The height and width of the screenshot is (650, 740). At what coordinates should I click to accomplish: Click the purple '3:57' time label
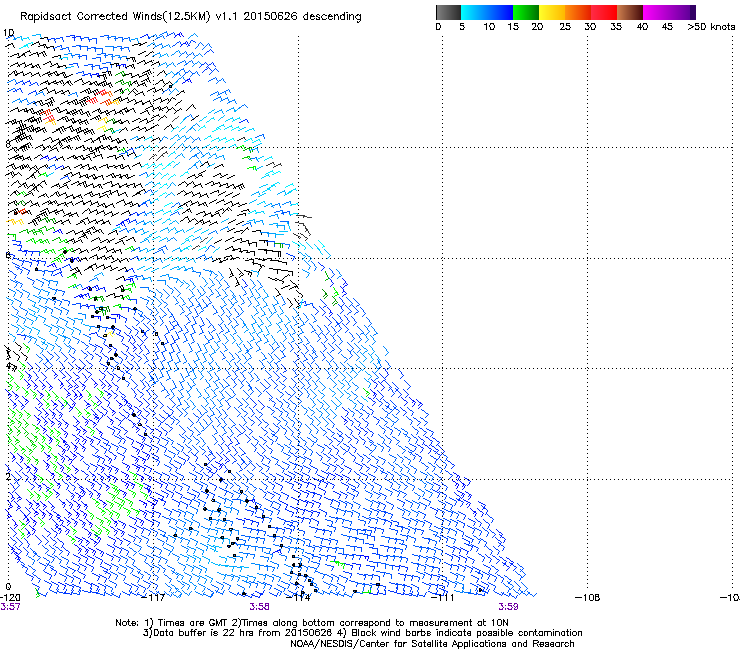[x=10, y=607]
